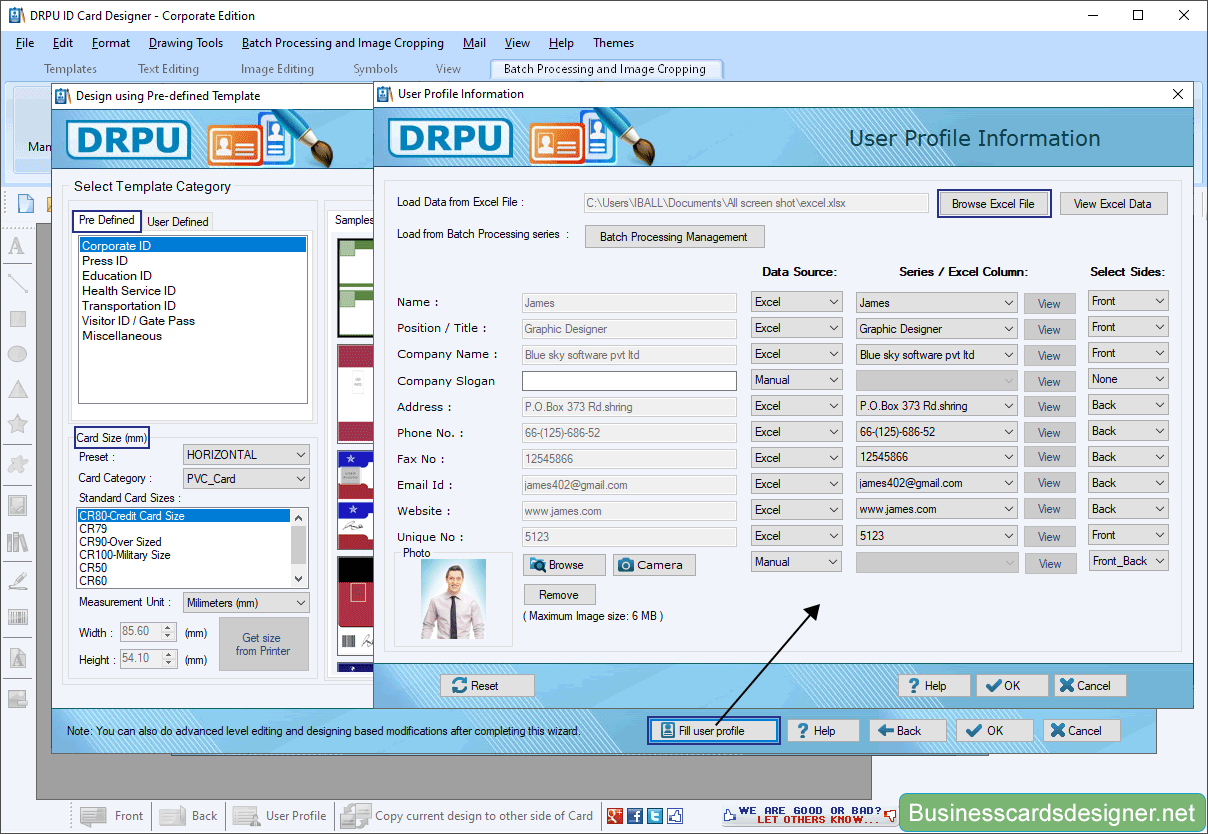Click Help in User Profile dialog
This screenshot has height=834, width=1208.
click(934, 686)
